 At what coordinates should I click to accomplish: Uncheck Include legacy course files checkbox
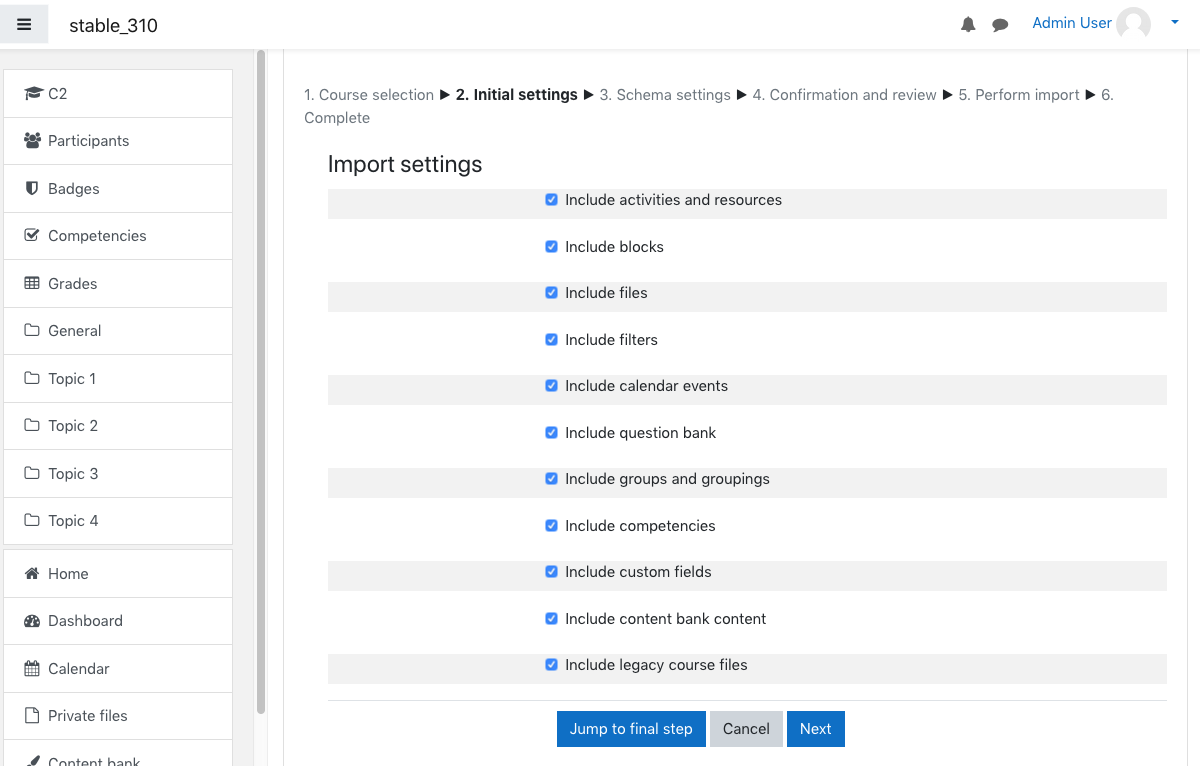551,665
